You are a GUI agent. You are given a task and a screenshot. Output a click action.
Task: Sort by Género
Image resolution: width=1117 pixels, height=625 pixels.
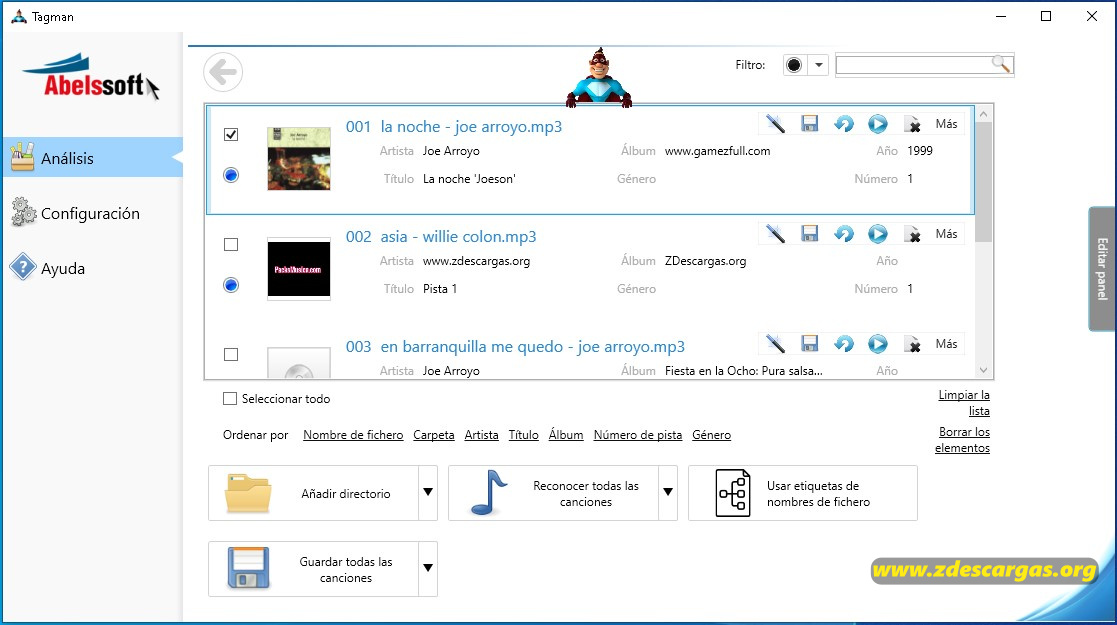coord(712,435)
